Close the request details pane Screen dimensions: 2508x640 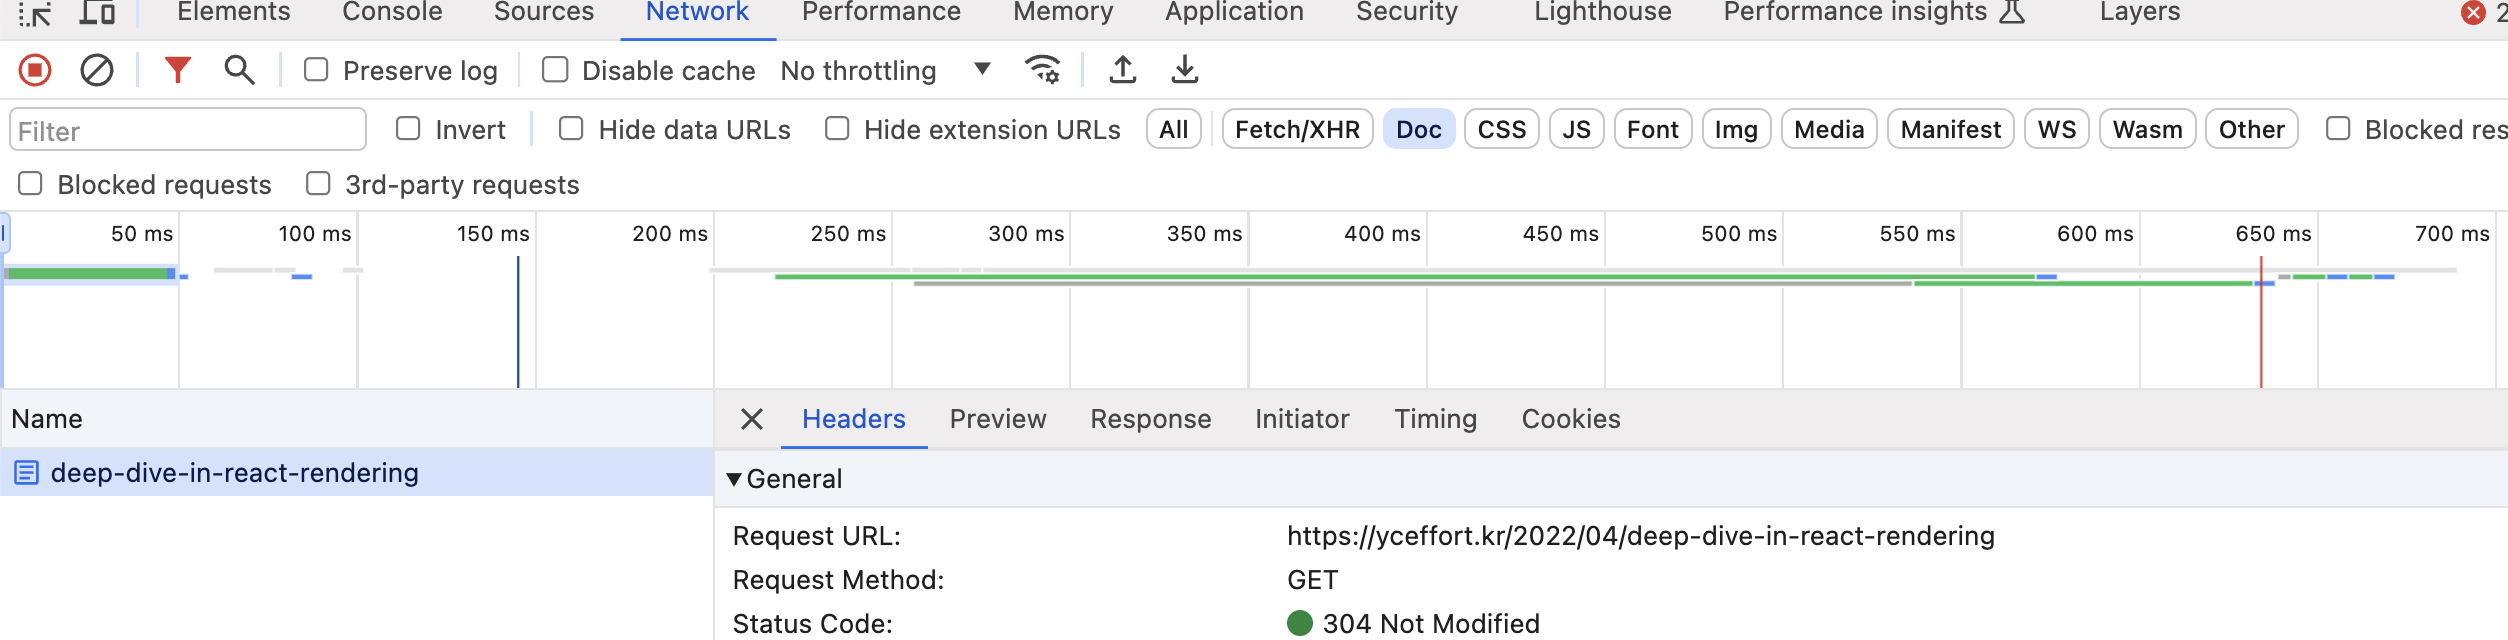click(x=752, y=419)
